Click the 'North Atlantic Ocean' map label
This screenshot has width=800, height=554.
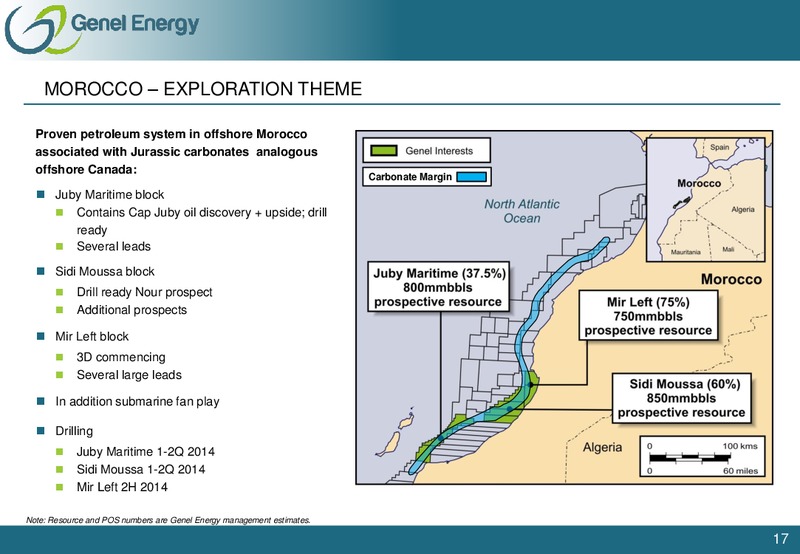click(x=521, y=211)
